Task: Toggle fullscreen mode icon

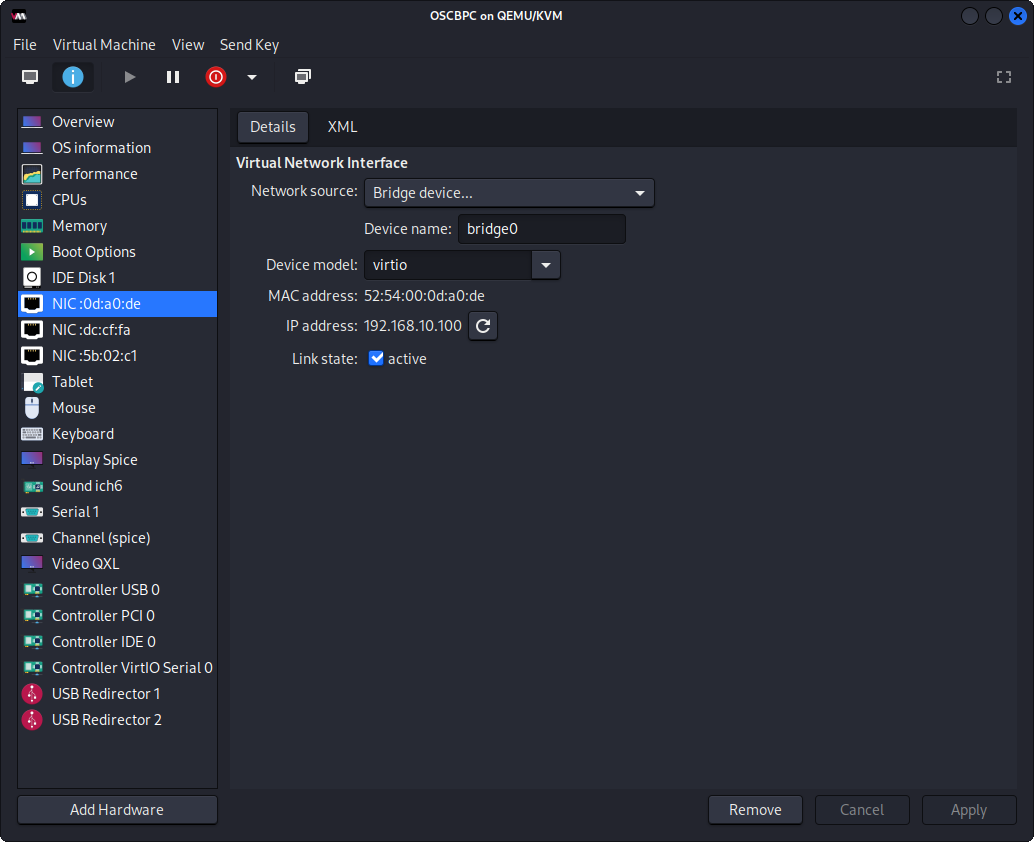Action: (x=1004, y=77)
